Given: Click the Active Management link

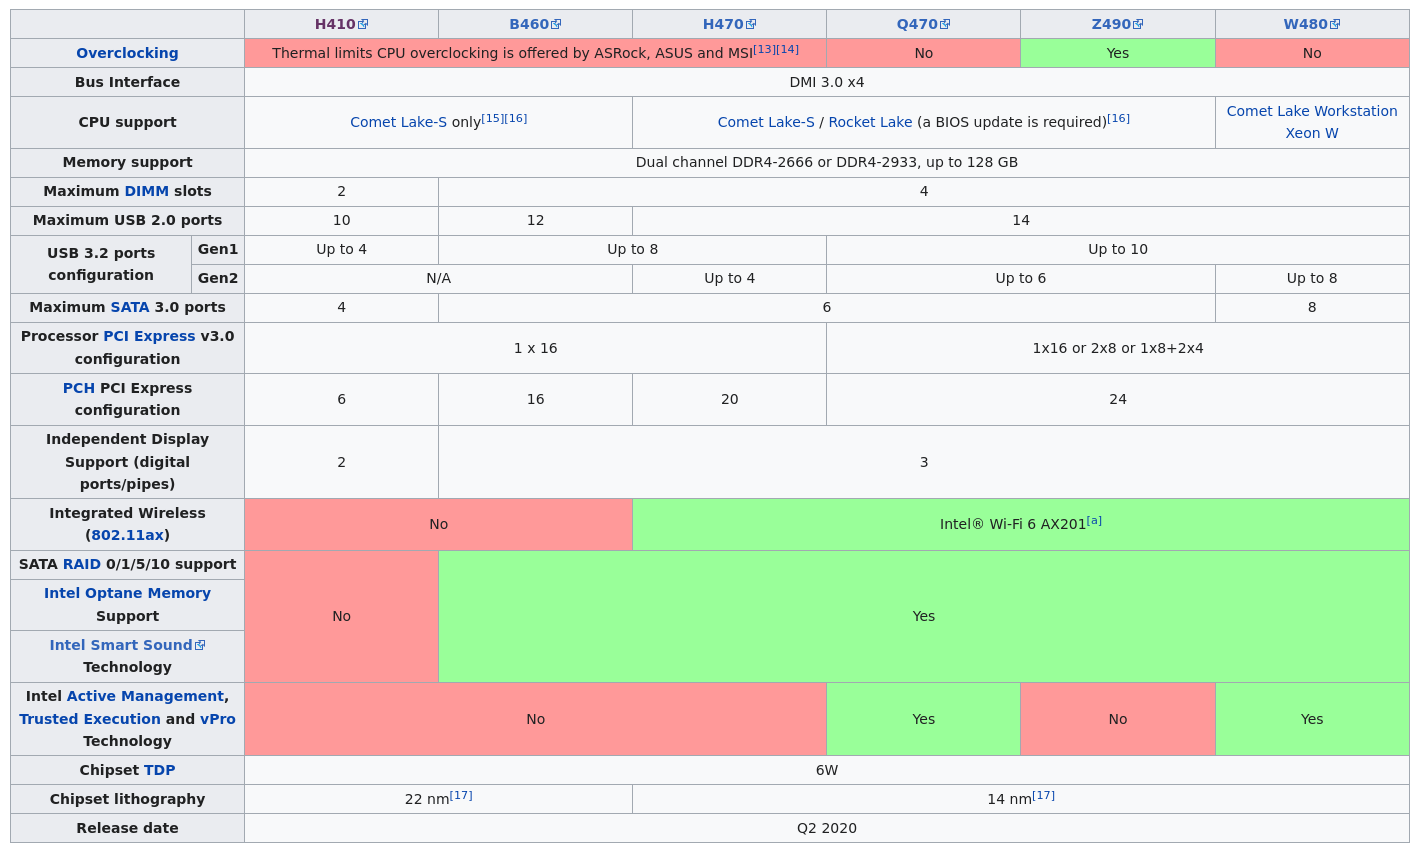Looking at the screenshot, I should tap(145, 696).
